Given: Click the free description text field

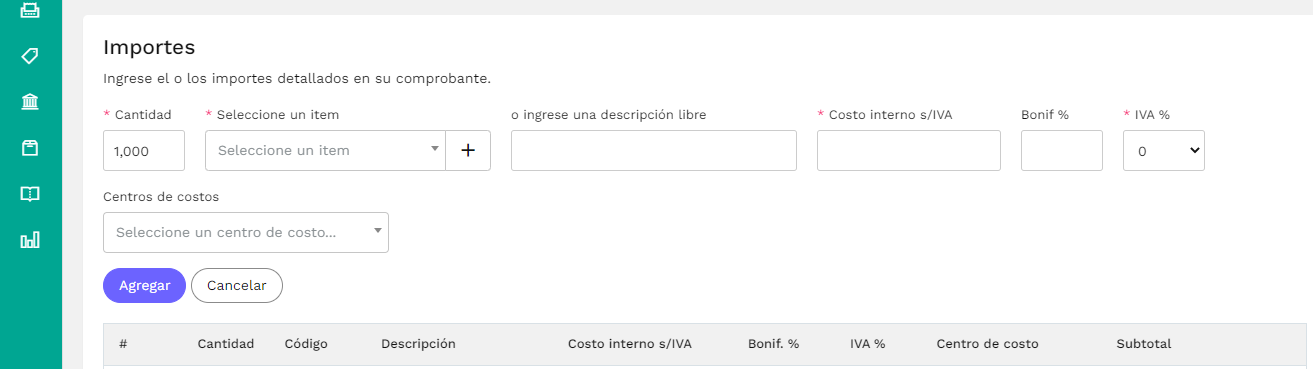Looking at the screenshot, I should pyautogui.click(x=654, y=150).
